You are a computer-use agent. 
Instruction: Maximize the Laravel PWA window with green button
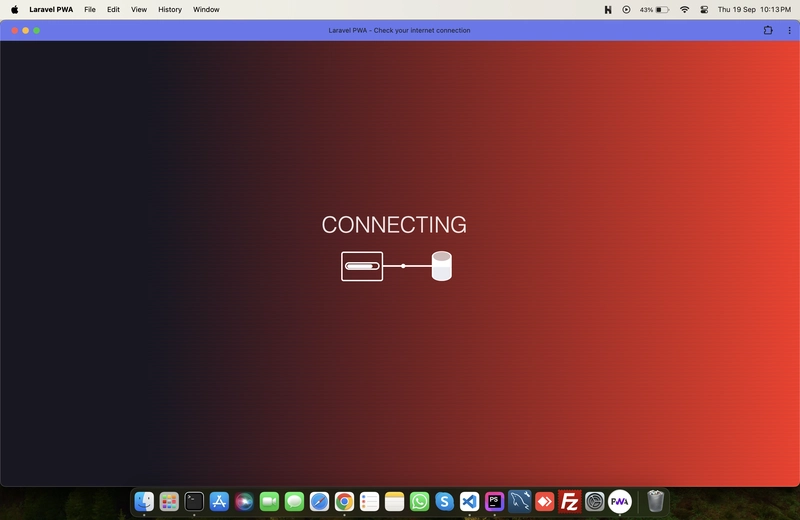[x=36, y=30]
